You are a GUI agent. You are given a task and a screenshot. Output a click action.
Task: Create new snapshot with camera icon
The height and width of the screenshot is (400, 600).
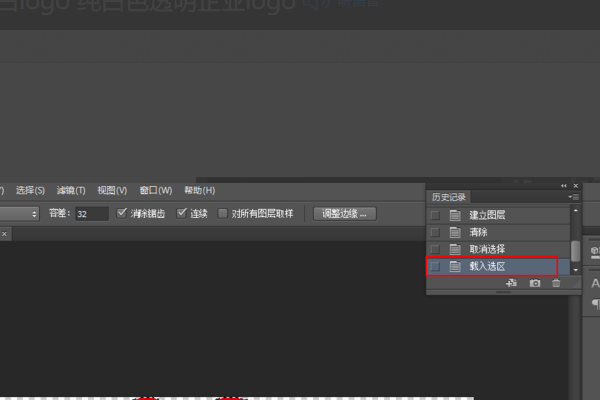pos(535,283)
